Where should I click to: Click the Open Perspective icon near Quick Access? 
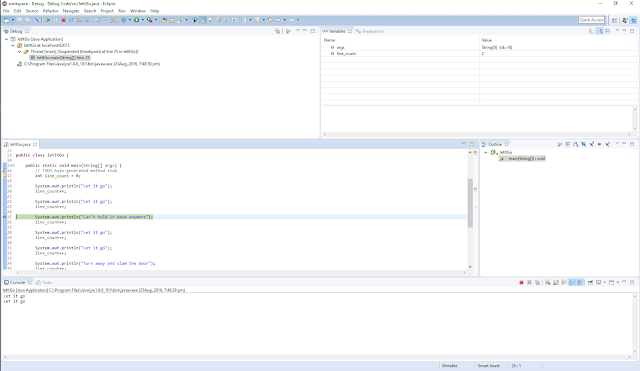click(615, 20)
